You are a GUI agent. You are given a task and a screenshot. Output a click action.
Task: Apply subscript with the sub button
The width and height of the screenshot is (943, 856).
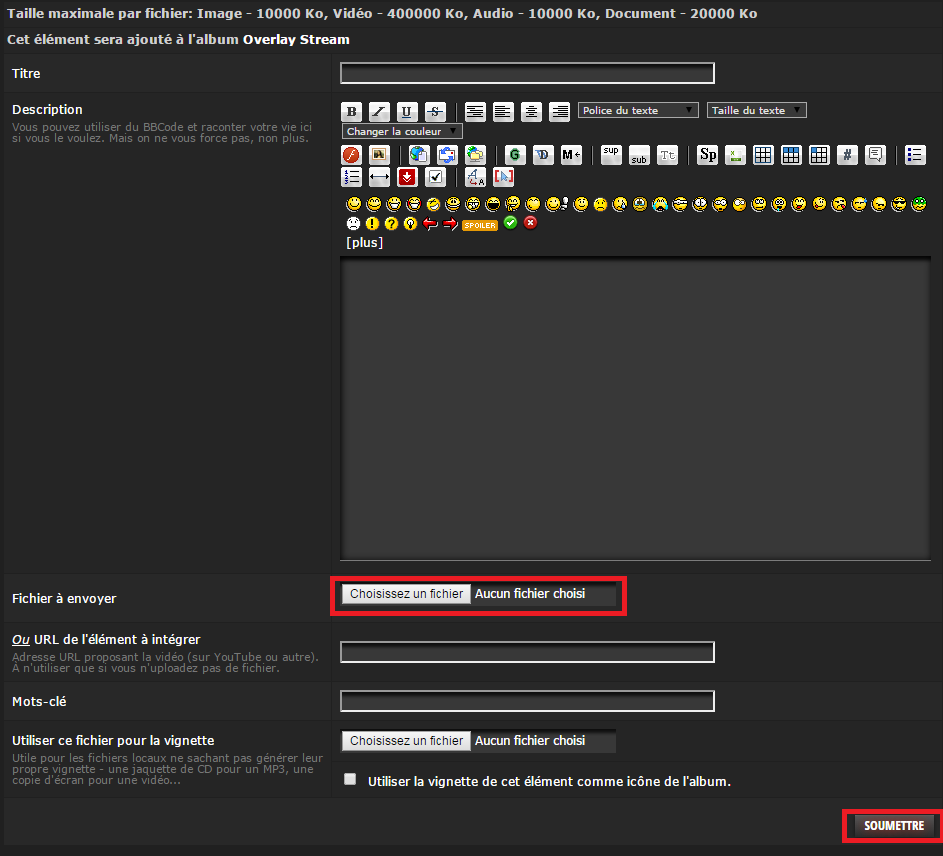(639, 155)
